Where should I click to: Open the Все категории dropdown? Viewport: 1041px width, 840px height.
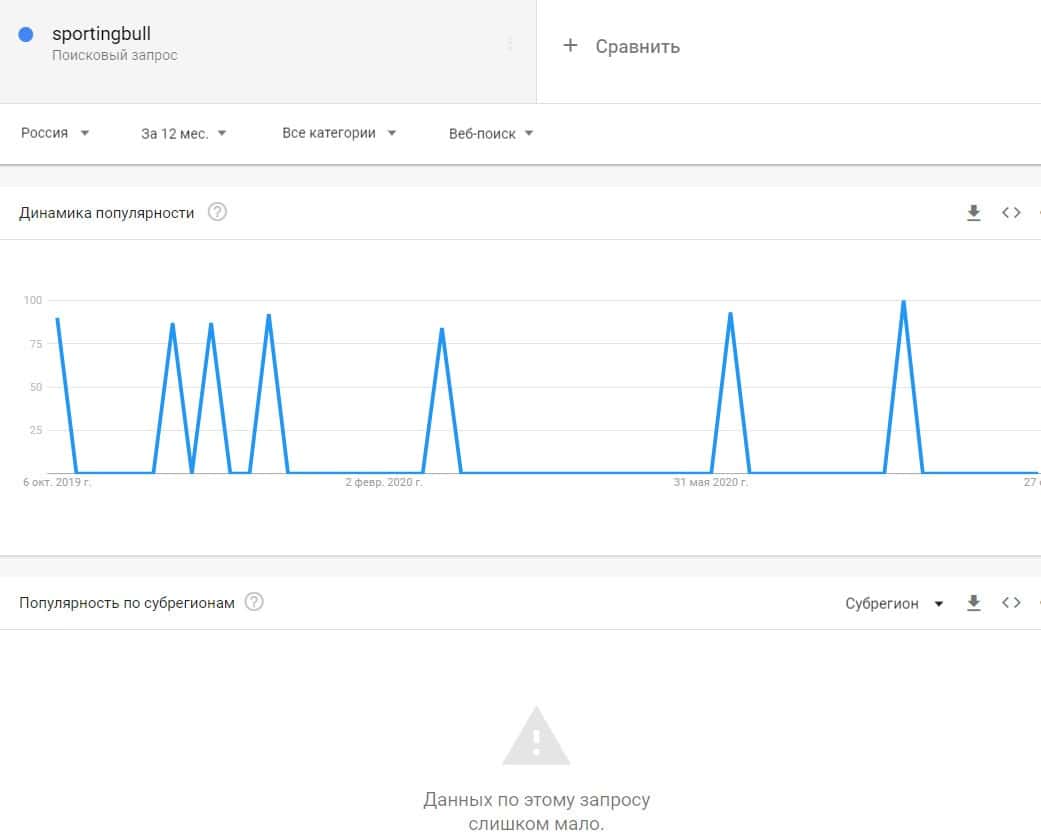(339, 133)
